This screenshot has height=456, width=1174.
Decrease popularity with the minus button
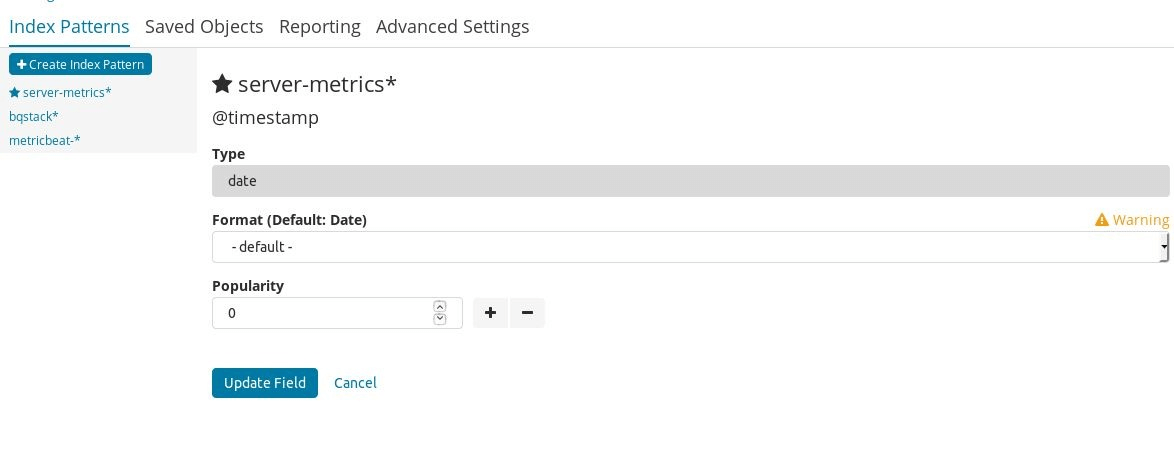pyautogui.click(x=527, y=313)
